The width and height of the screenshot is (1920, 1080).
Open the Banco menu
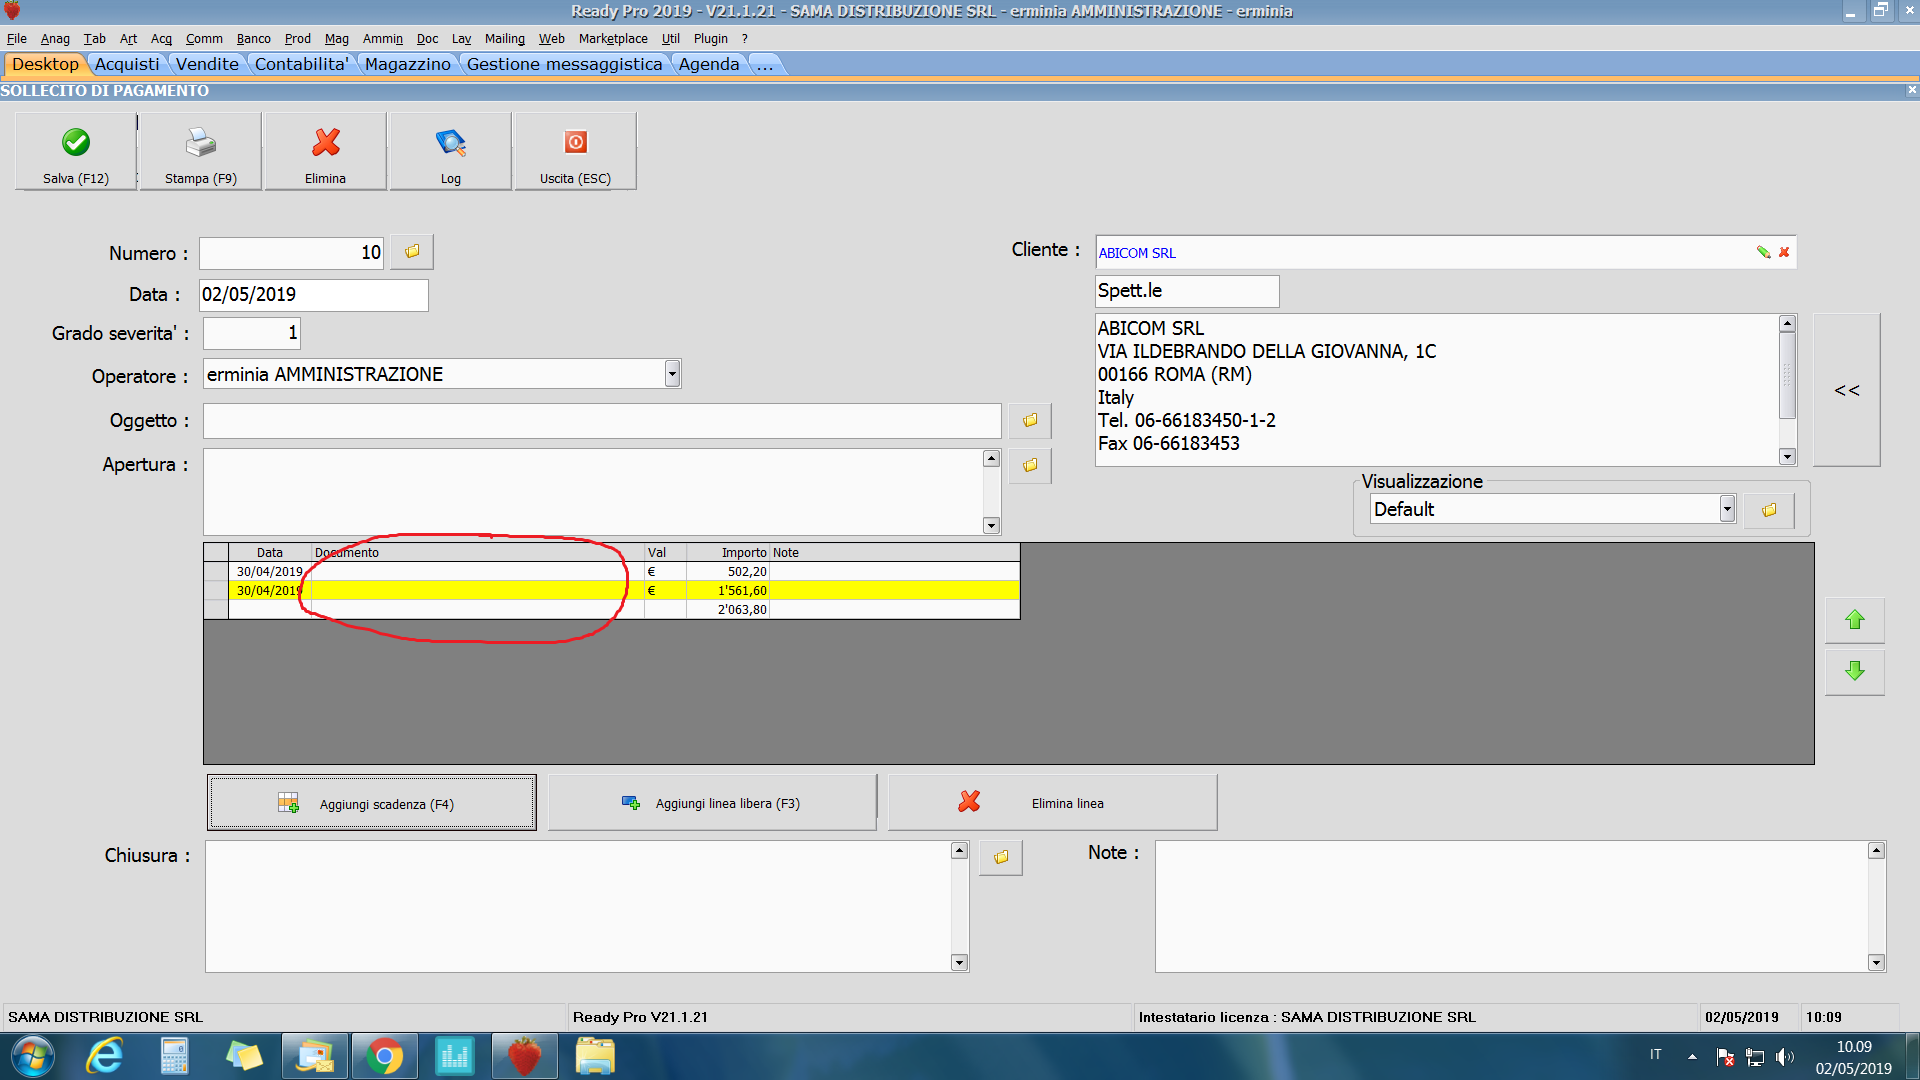tap(254, 39)
